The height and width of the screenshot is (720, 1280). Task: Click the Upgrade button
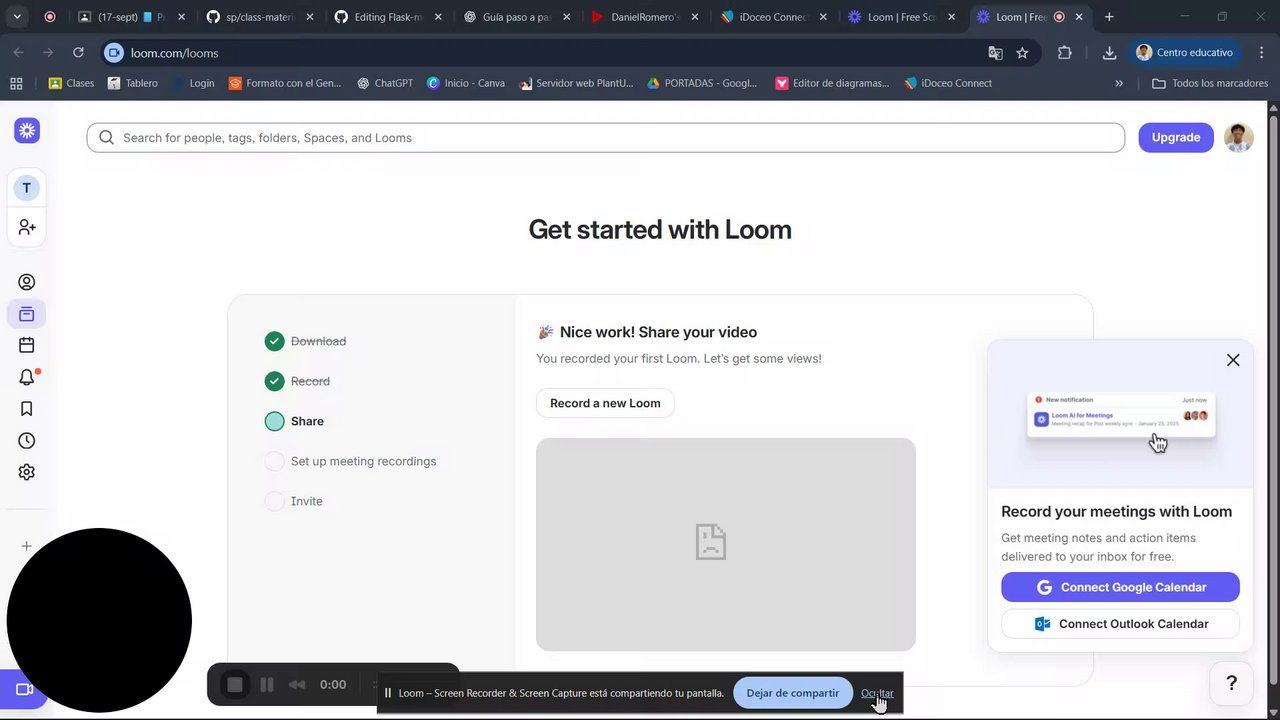[1176, 137]
